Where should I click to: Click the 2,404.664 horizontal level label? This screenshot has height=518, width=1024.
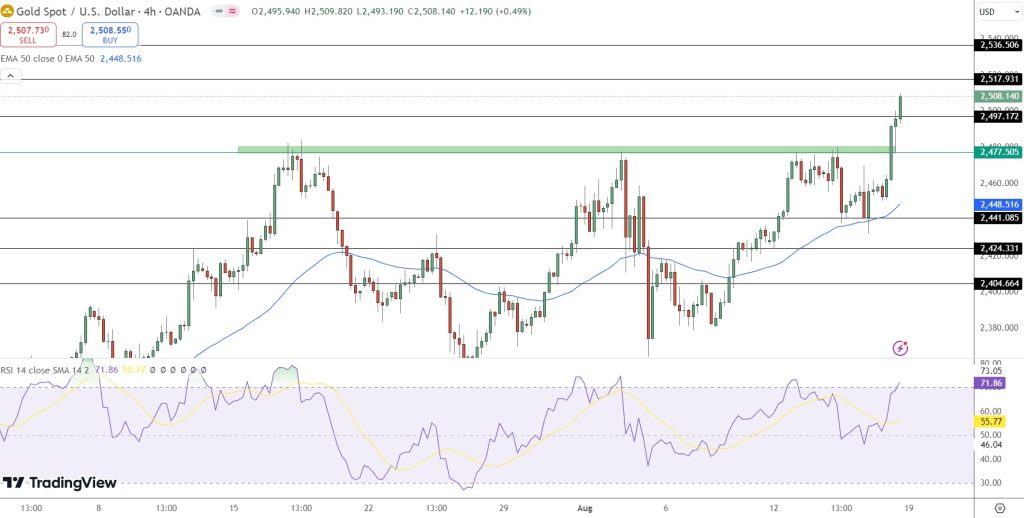click(997, 284)
